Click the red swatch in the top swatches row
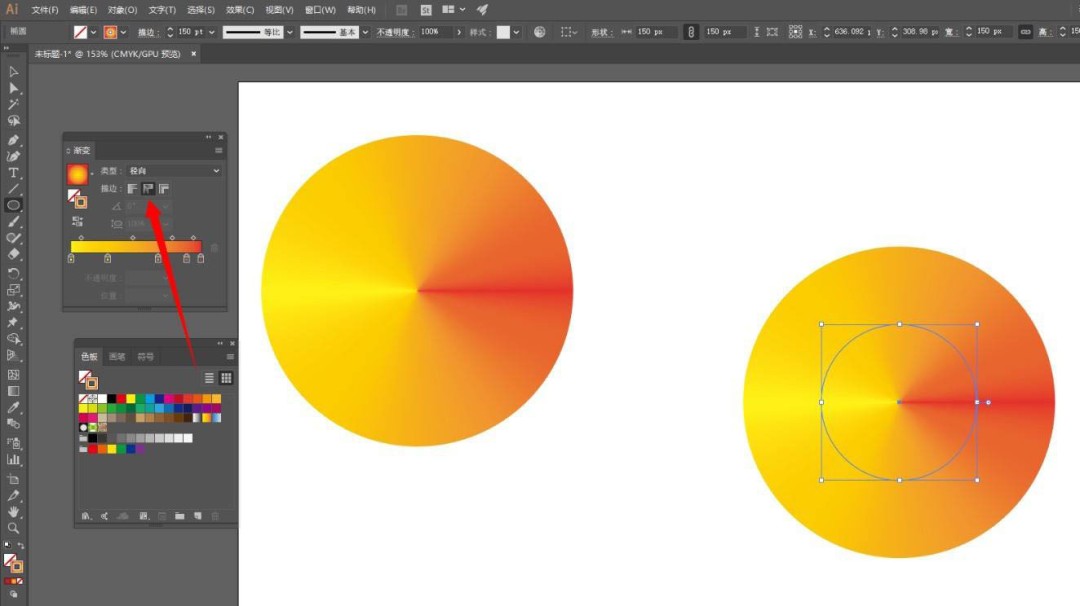1080x606 pixels. (121, 399)
